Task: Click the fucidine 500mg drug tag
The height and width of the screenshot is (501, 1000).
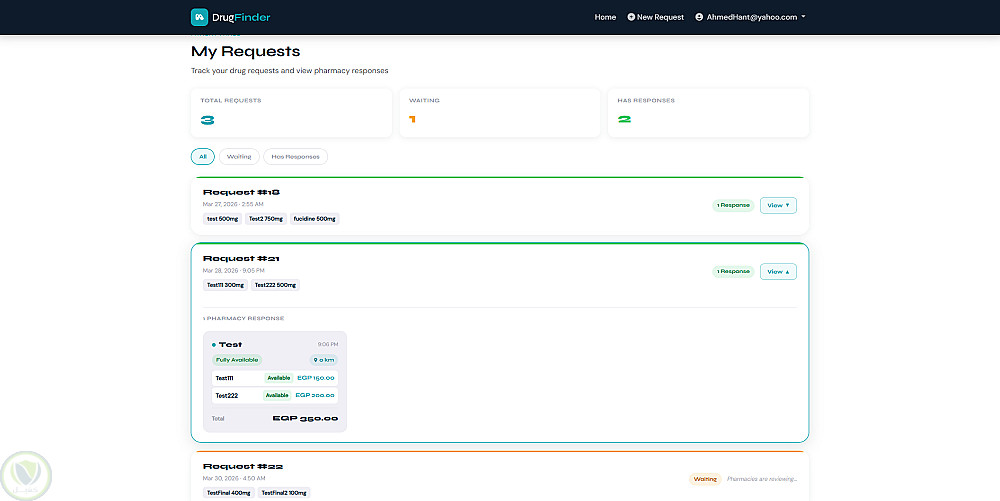Action: click(x=314, y=218)
